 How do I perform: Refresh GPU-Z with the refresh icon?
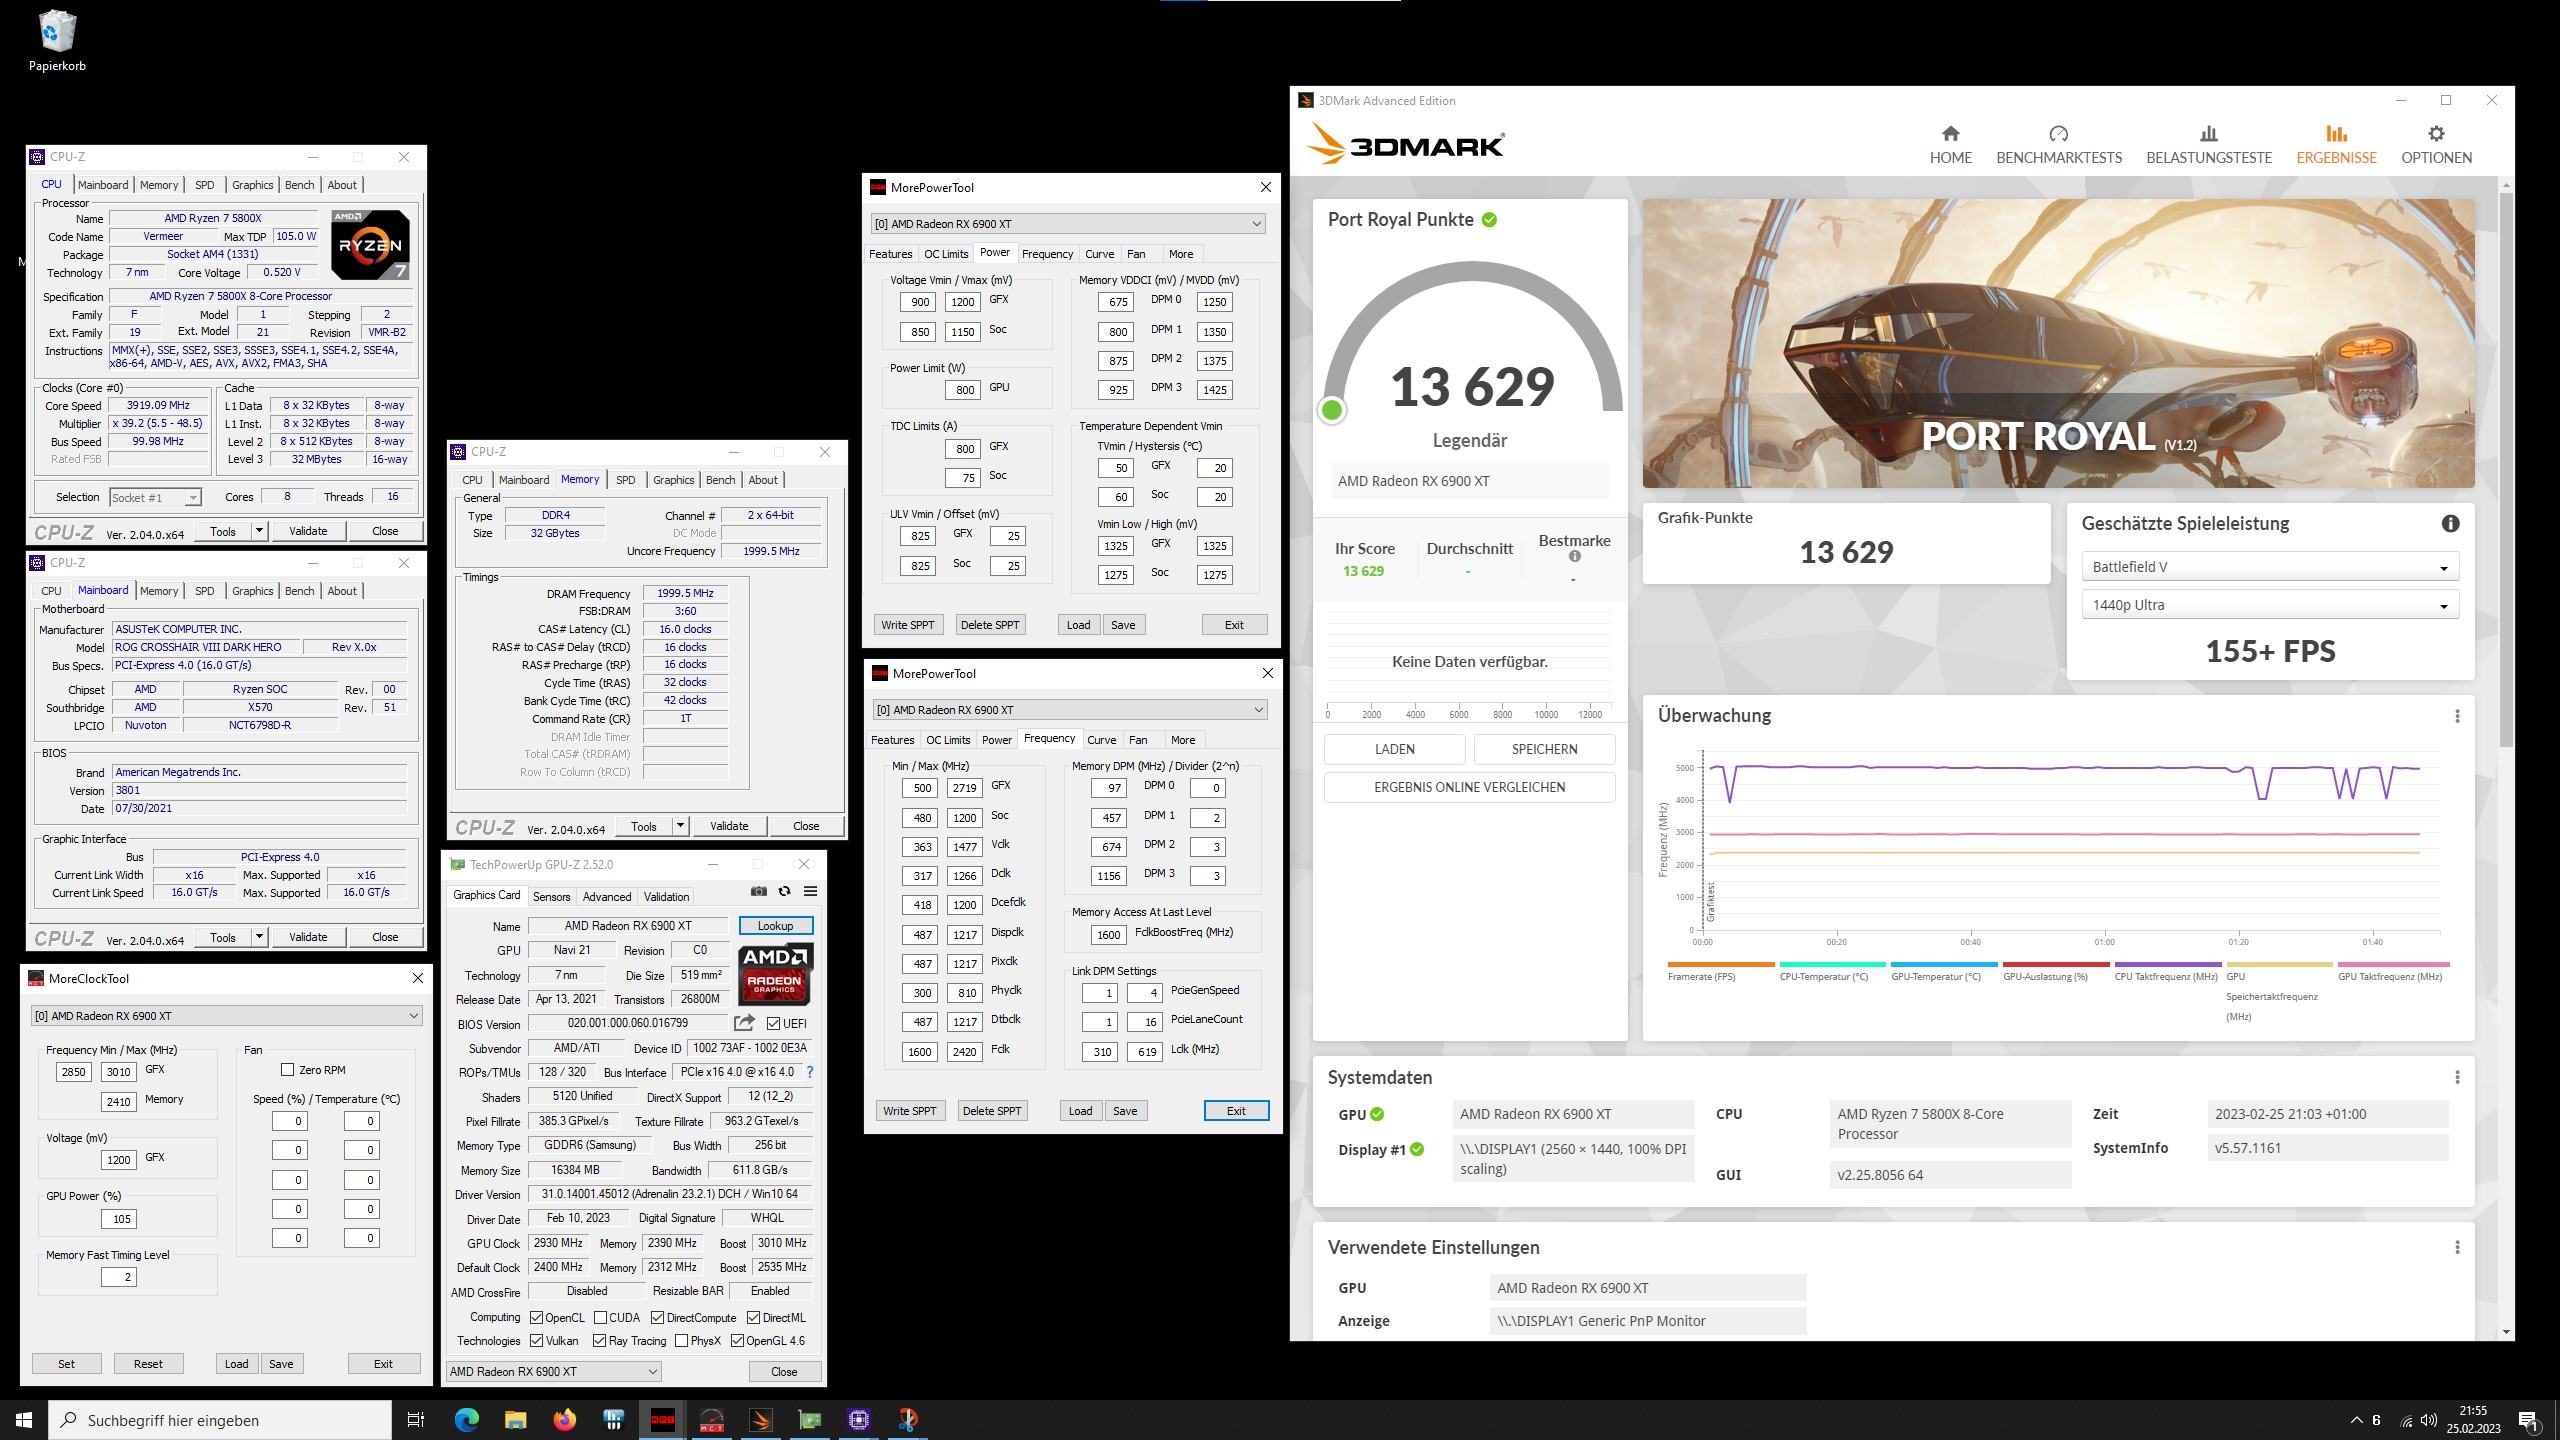(x=785, y=891)
